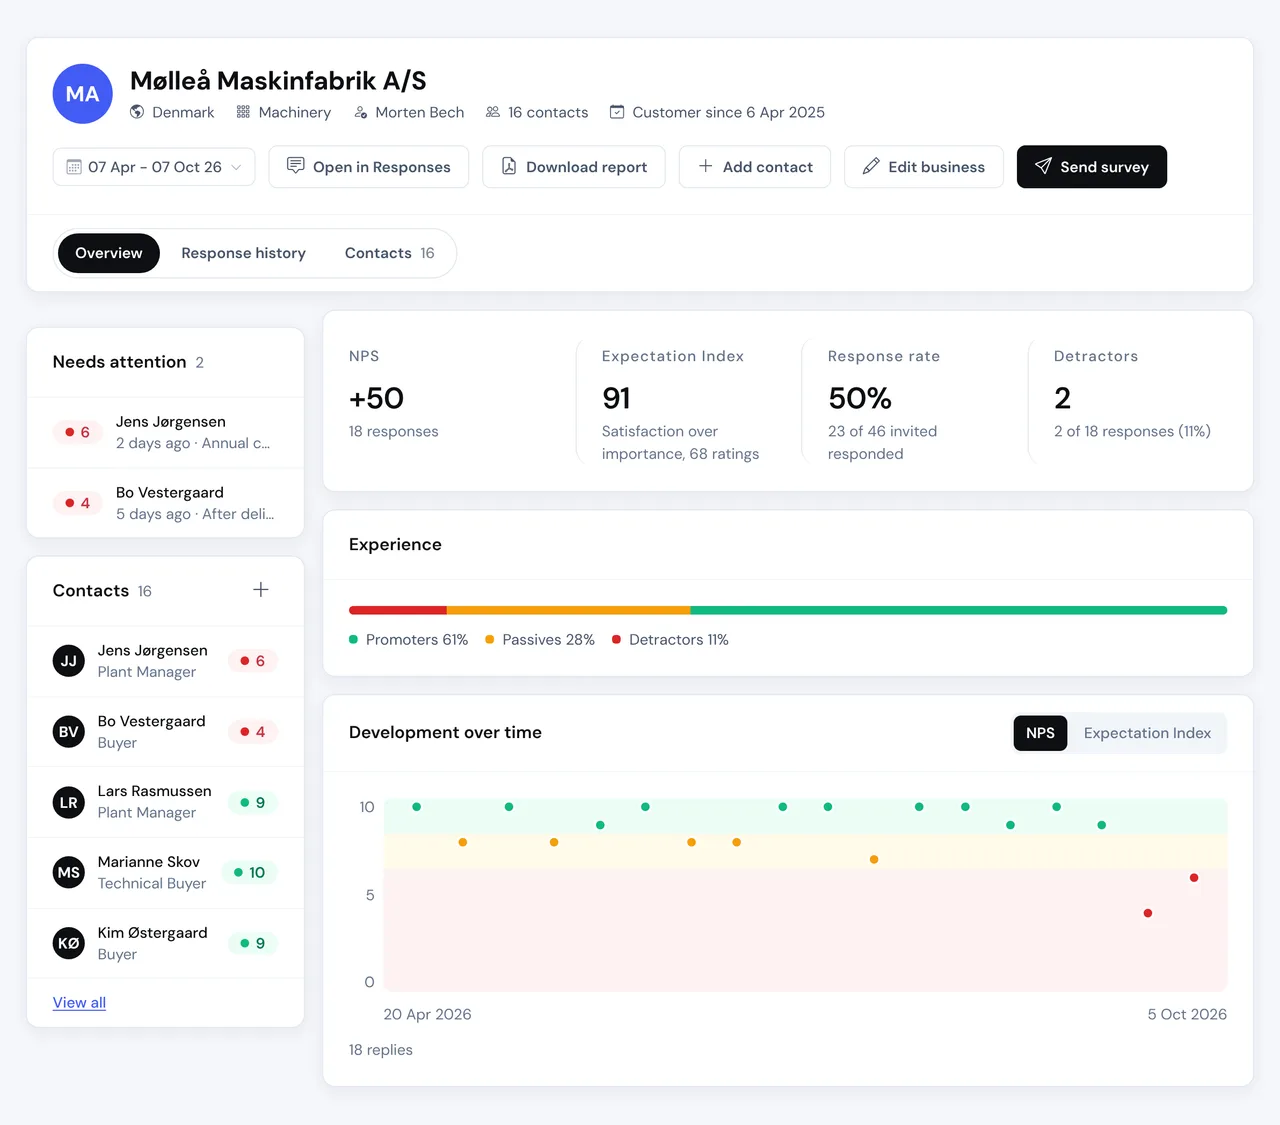Click orange passives segment of Experience bar
The width and height of the screenshot is (1280, 1125).
point(568,610)
